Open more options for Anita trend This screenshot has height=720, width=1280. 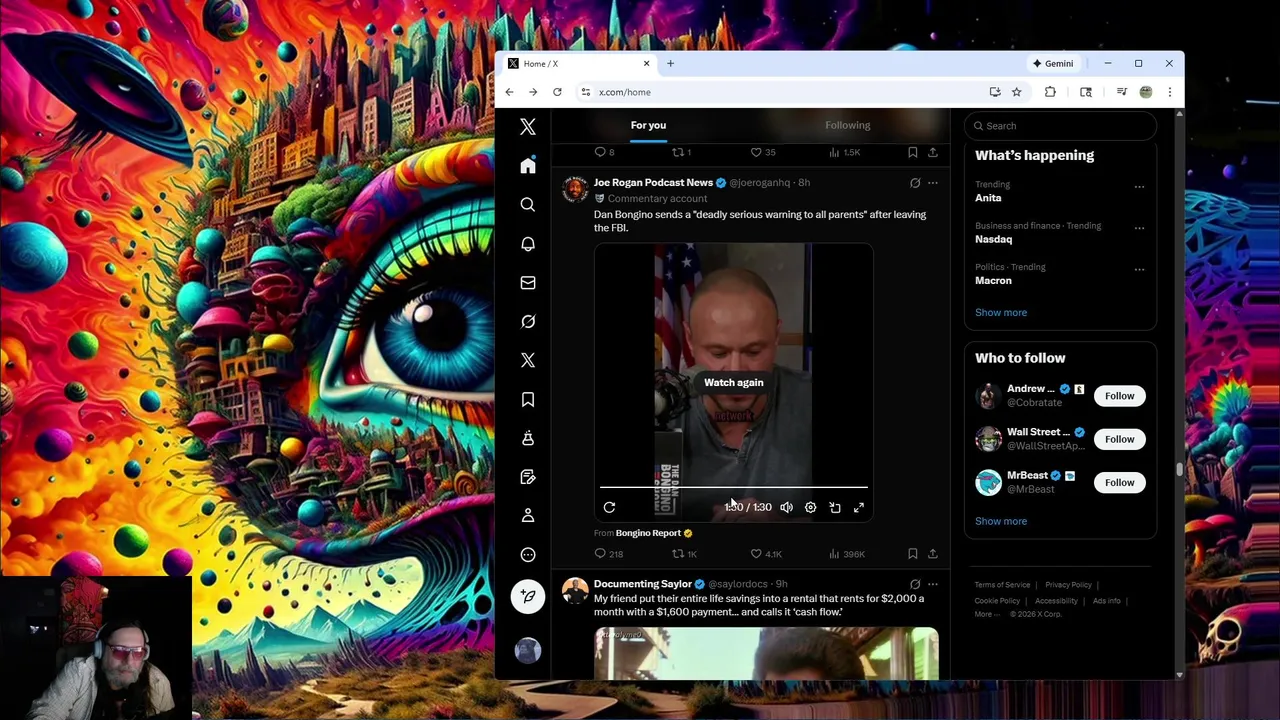click(1139, 187)
